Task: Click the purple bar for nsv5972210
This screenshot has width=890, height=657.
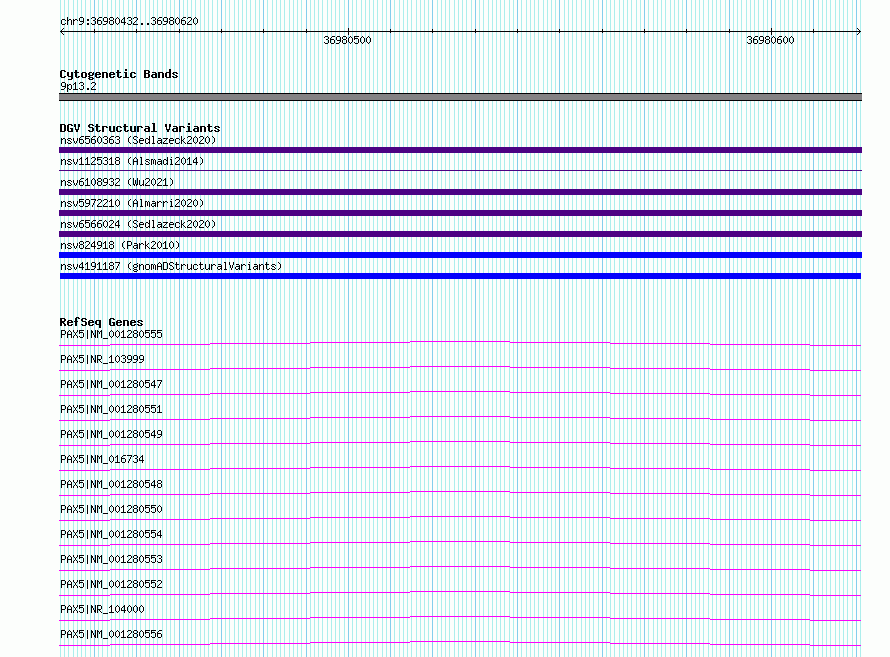Action: coord(460,213)
